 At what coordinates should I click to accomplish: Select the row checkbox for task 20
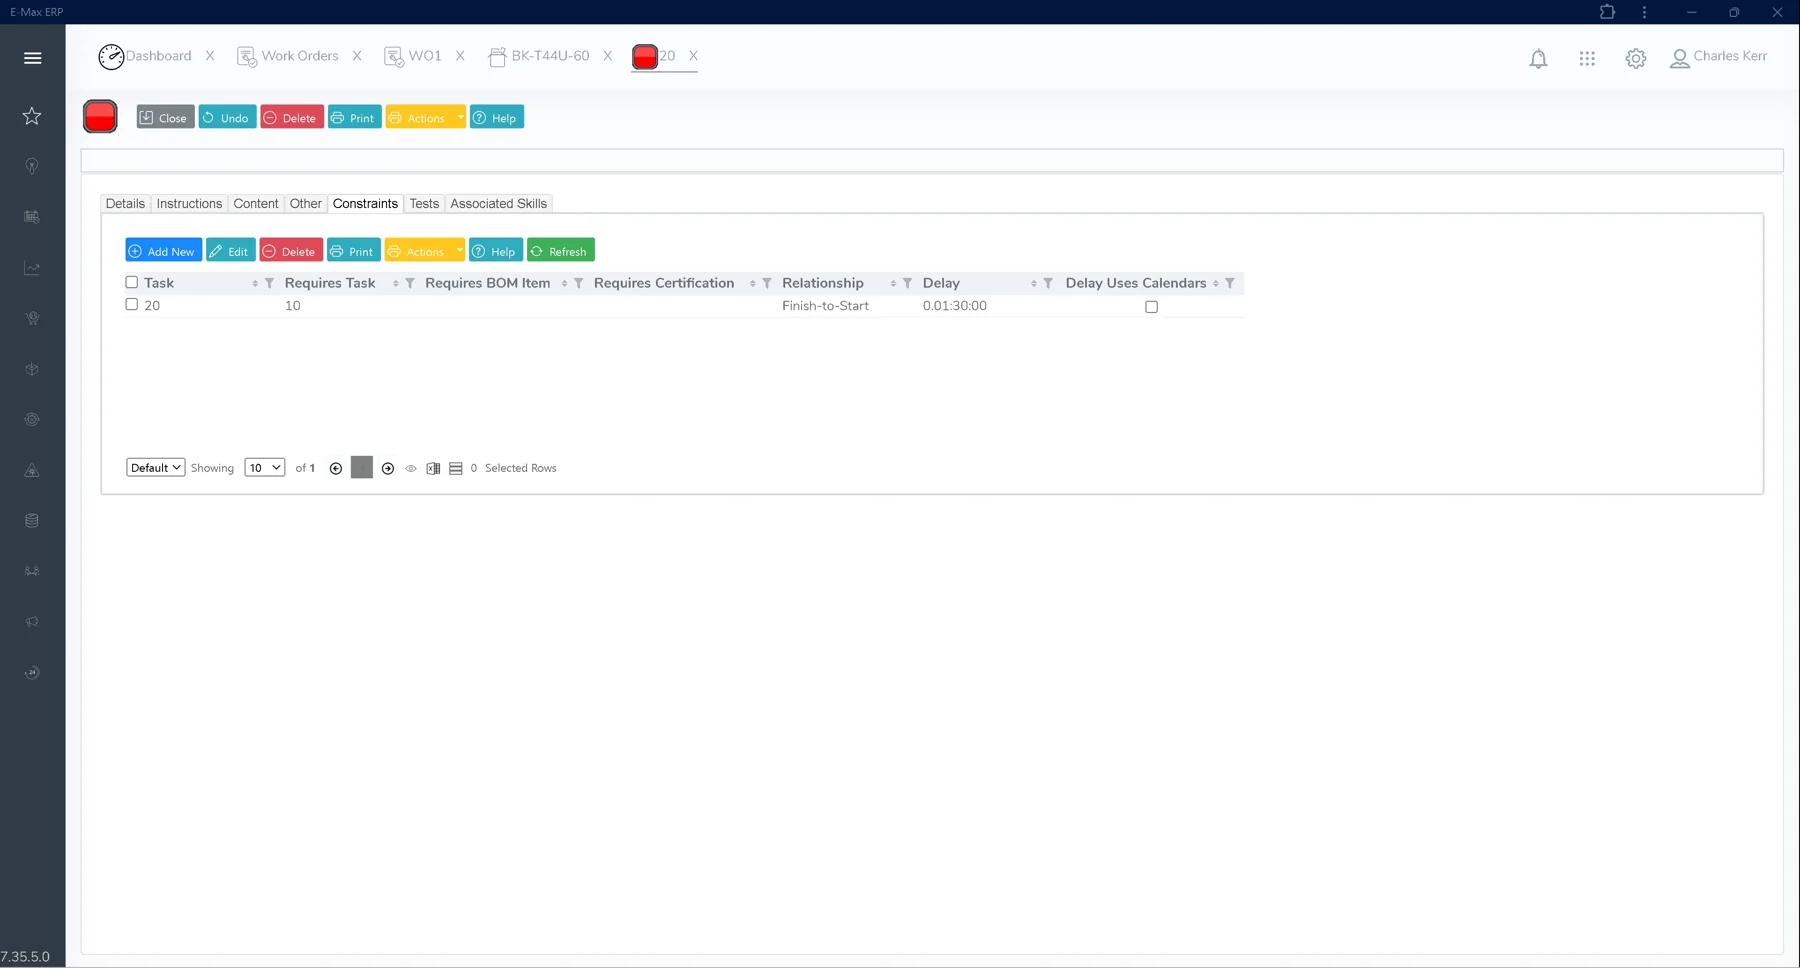coord(131,305)
